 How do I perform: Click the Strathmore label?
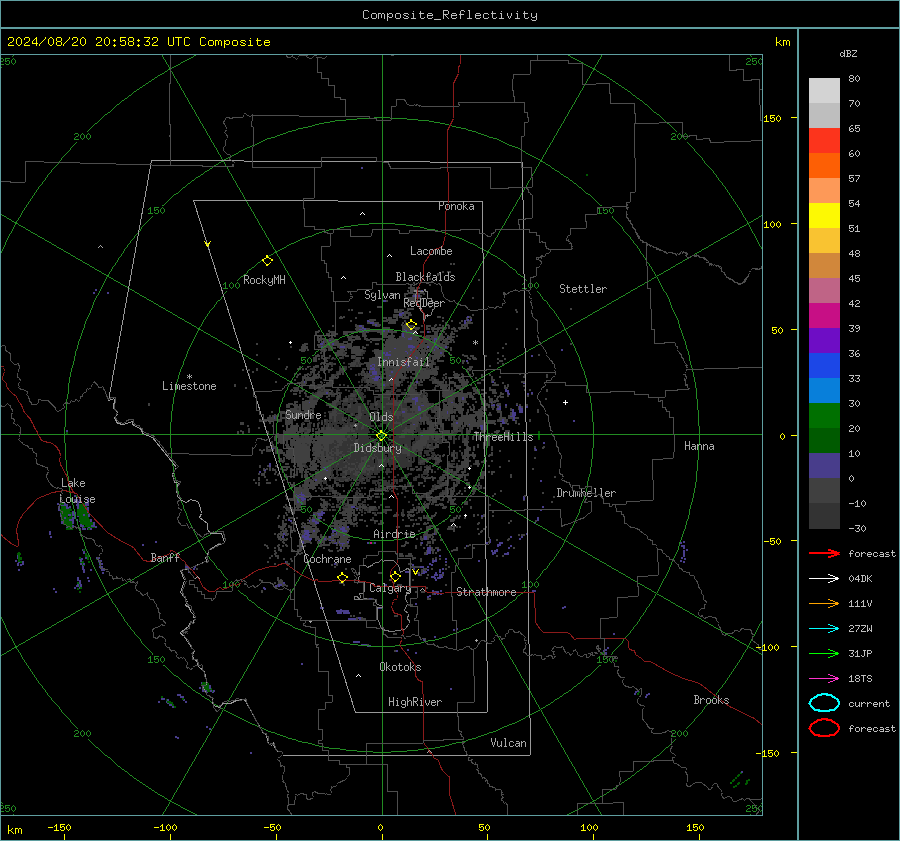point(486,592)
